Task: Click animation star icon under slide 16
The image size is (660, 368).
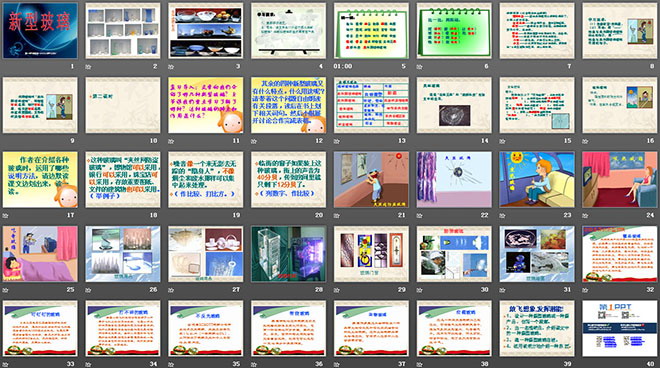Action: pos(585,141)
